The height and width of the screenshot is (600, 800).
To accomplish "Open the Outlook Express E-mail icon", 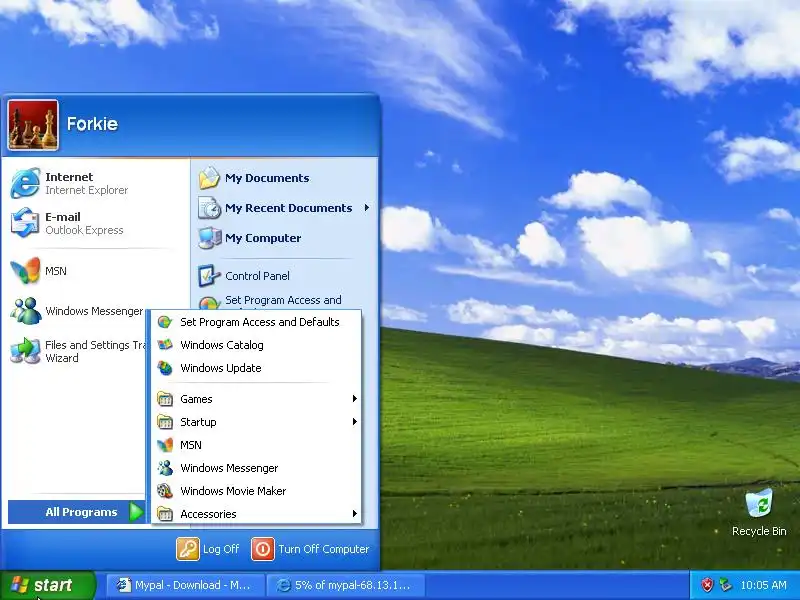I will (x=25, y=222).
